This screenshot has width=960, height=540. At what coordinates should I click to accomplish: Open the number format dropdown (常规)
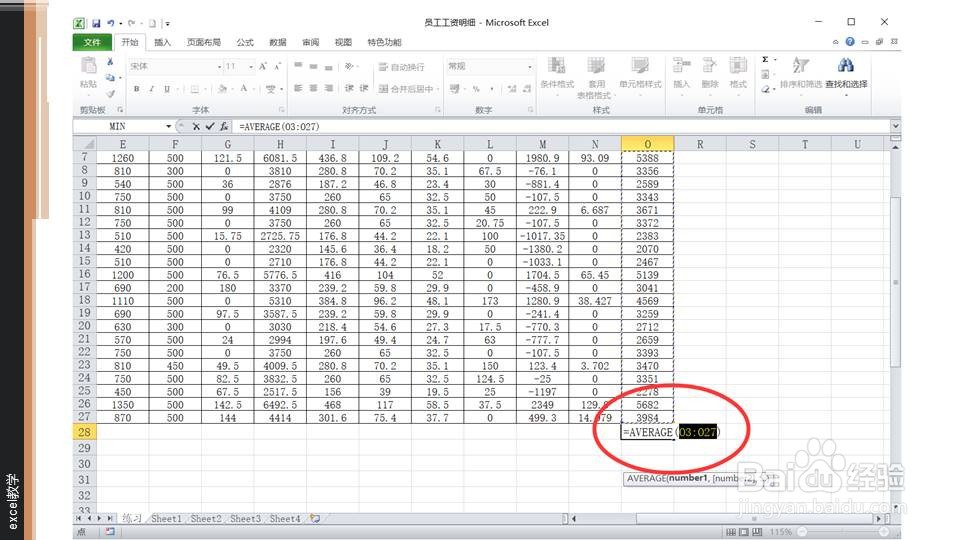pyautogui.click(x=530, y=66)
